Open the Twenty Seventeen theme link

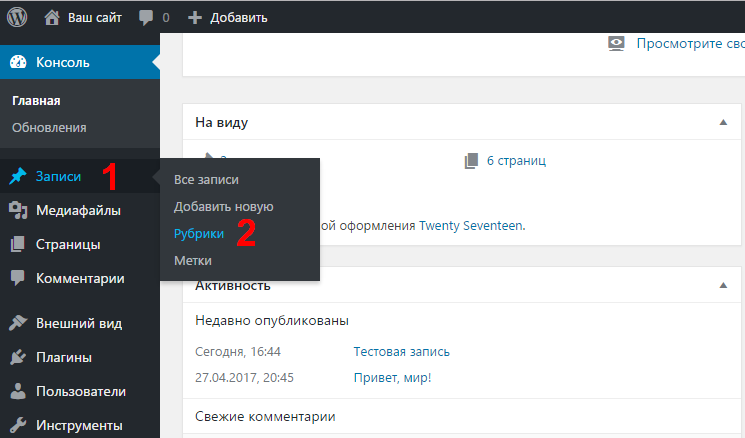(471, 225)
